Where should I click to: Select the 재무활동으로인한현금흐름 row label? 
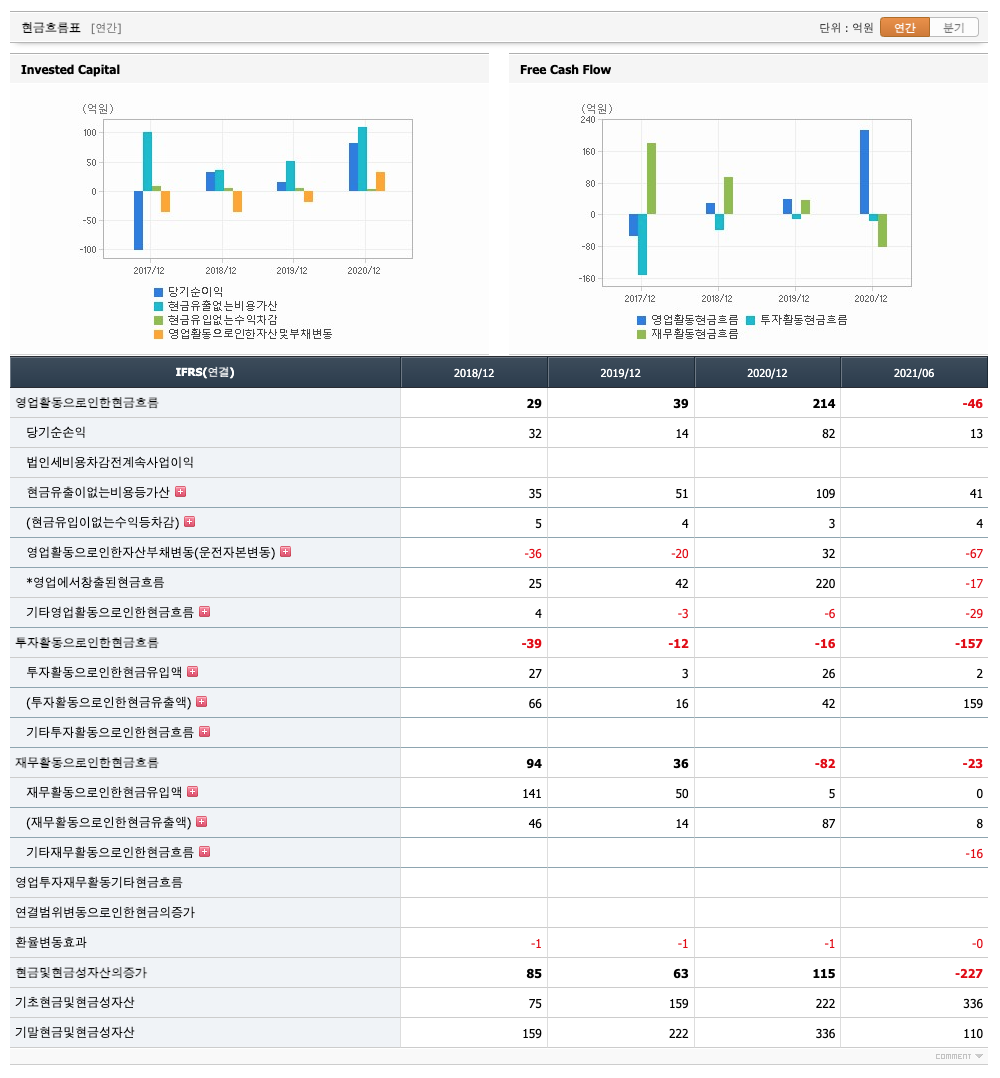point(87,762)
